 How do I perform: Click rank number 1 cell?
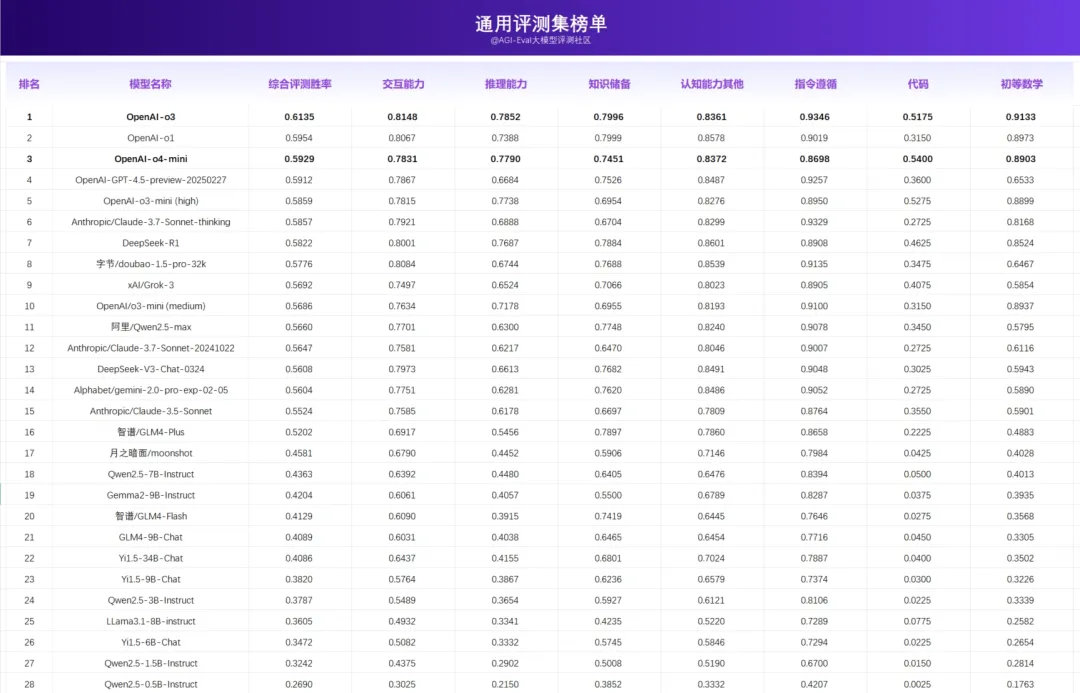click(x=29, y=117)
